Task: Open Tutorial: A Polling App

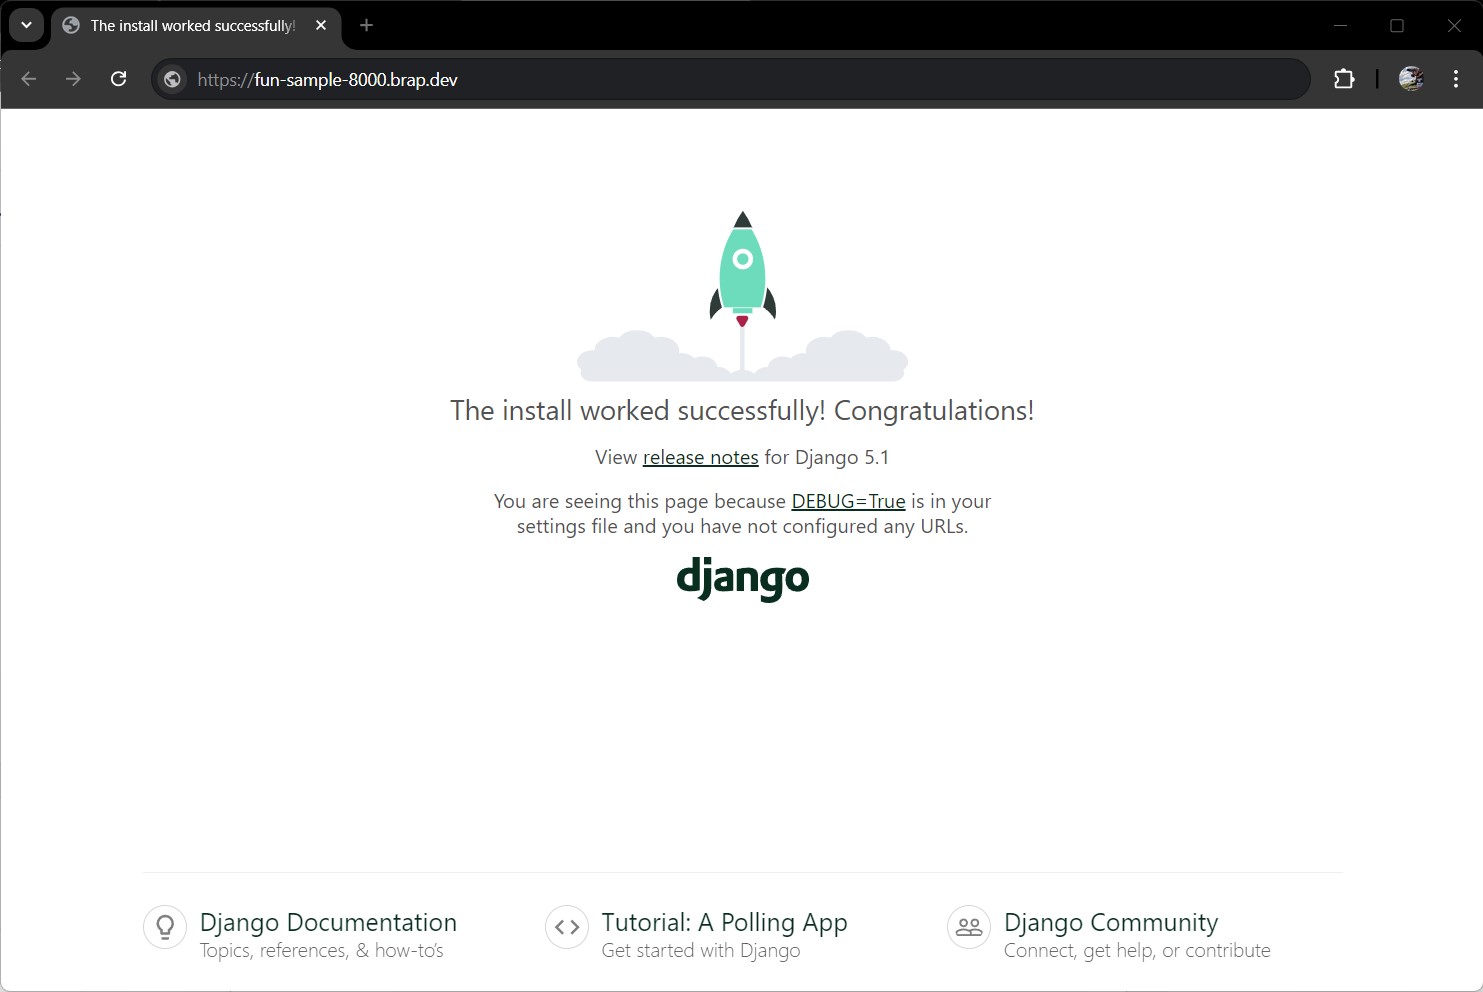Action: pyautogui.click(x=724, y=922)
